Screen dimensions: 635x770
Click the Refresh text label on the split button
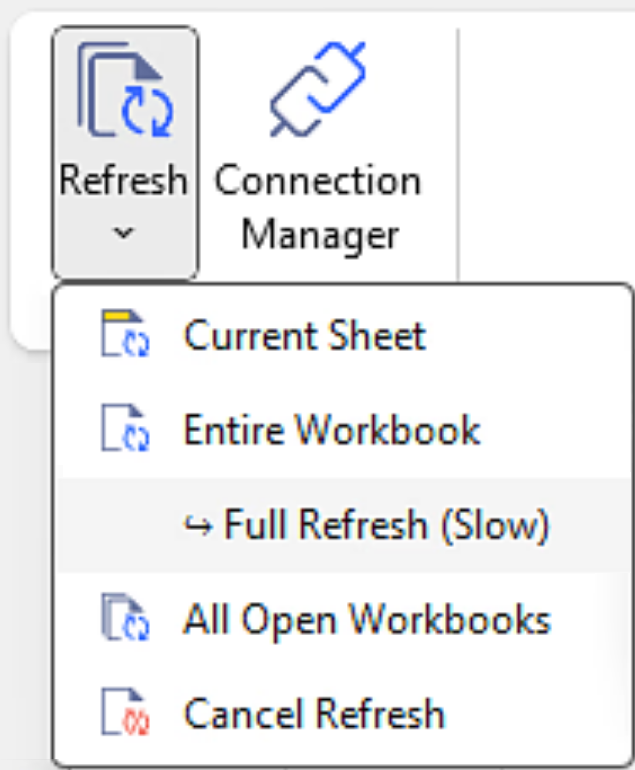click(123, 180)
